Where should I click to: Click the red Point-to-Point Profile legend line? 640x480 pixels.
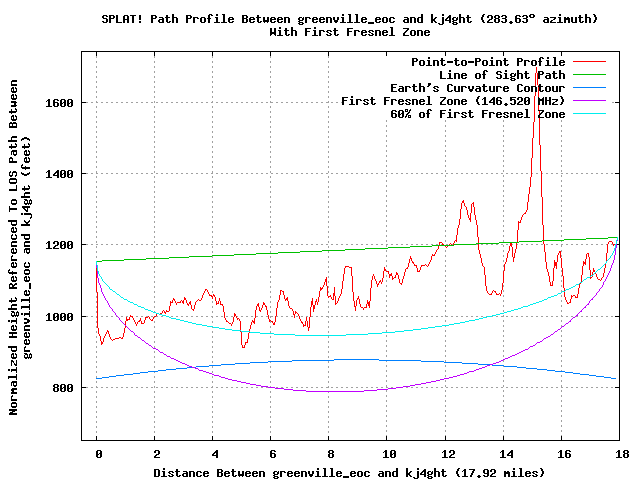point(589,62)
